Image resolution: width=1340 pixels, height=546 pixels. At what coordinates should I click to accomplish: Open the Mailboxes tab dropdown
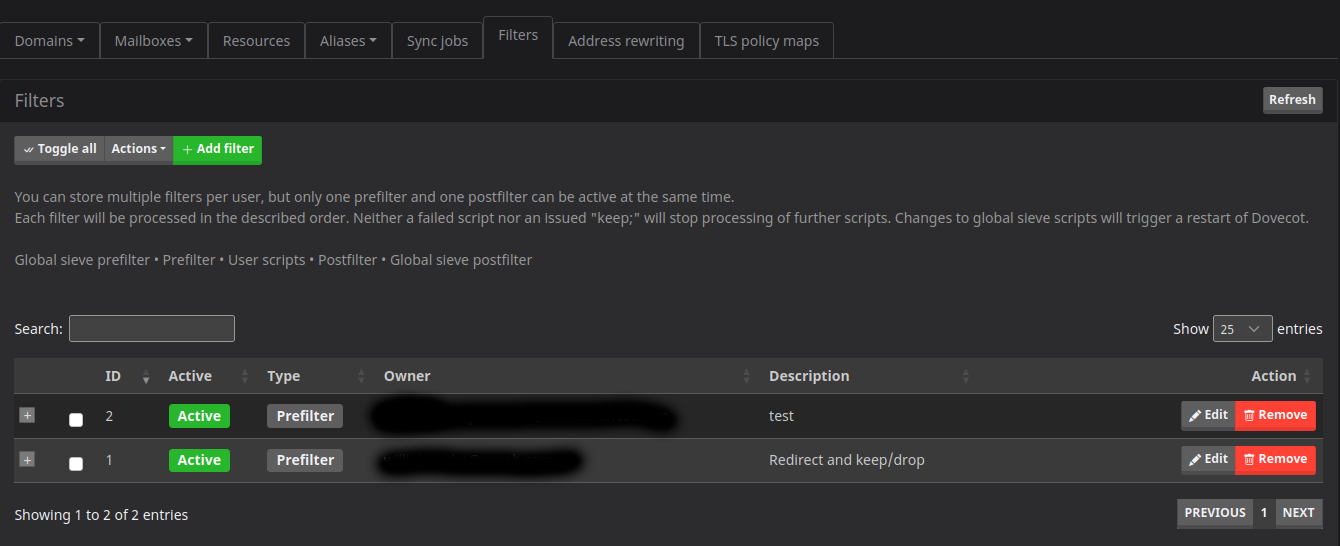pos(153,41)
